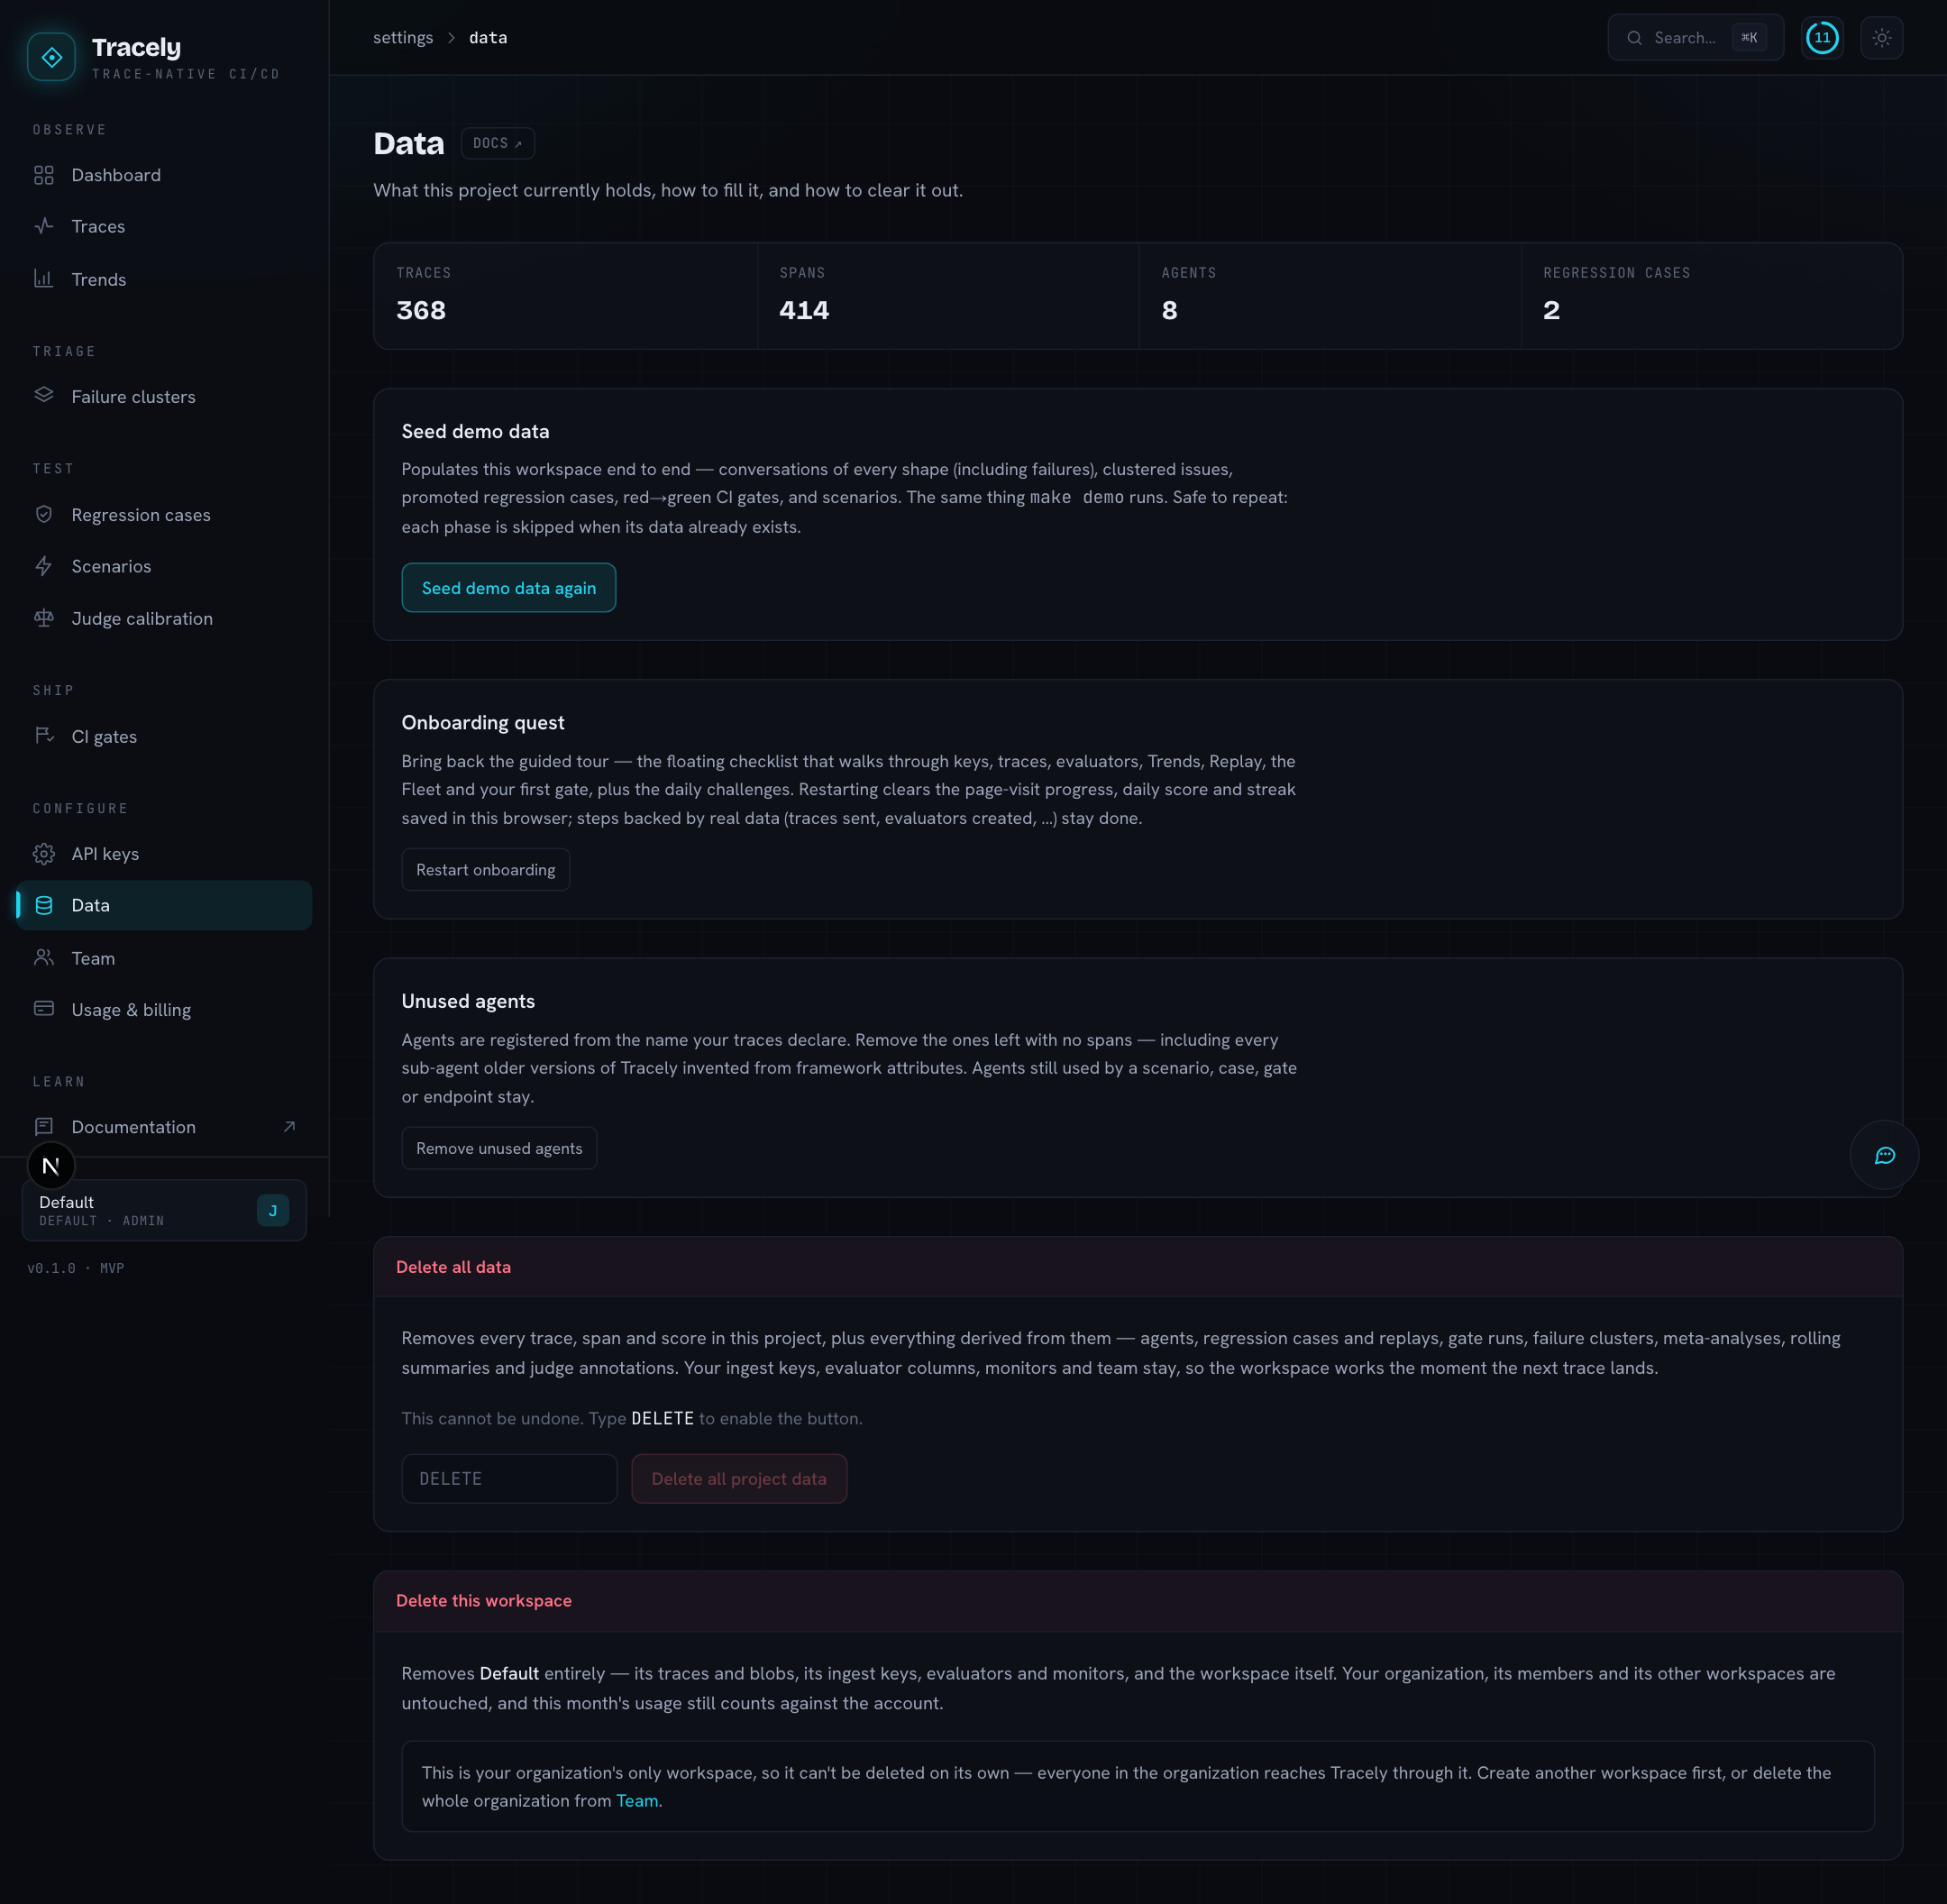Click the CI gates flag icon
This screenshot has height=1904, width=1947.
[x=44, y=736]
